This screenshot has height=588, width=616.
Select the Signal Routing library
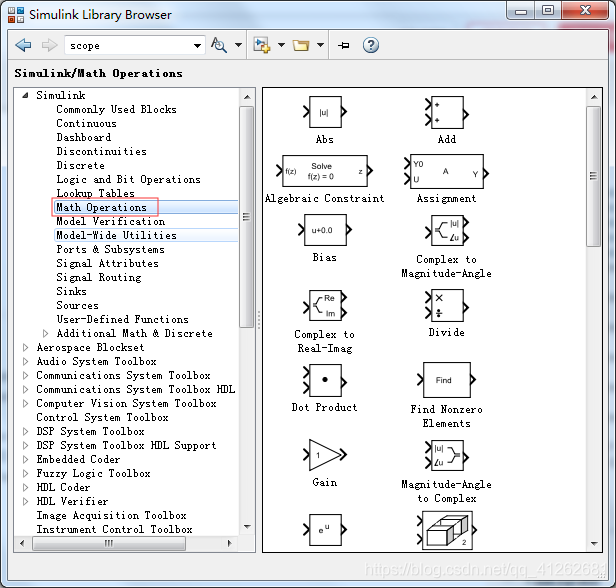99,277
